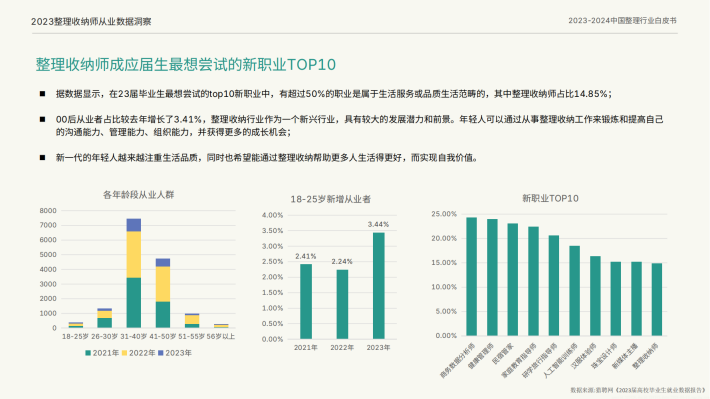Click the 2021年 bar labeled 2.41%

[x=306, y=302]
